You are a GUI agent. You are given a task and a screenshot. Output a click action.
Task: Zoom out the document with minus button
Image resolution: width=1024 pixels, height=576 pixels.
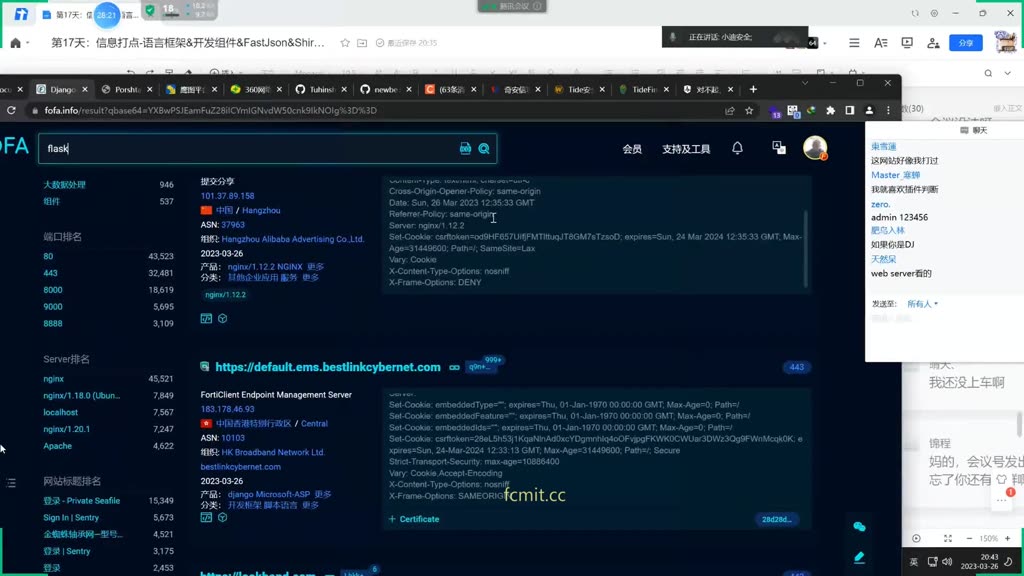969,539
